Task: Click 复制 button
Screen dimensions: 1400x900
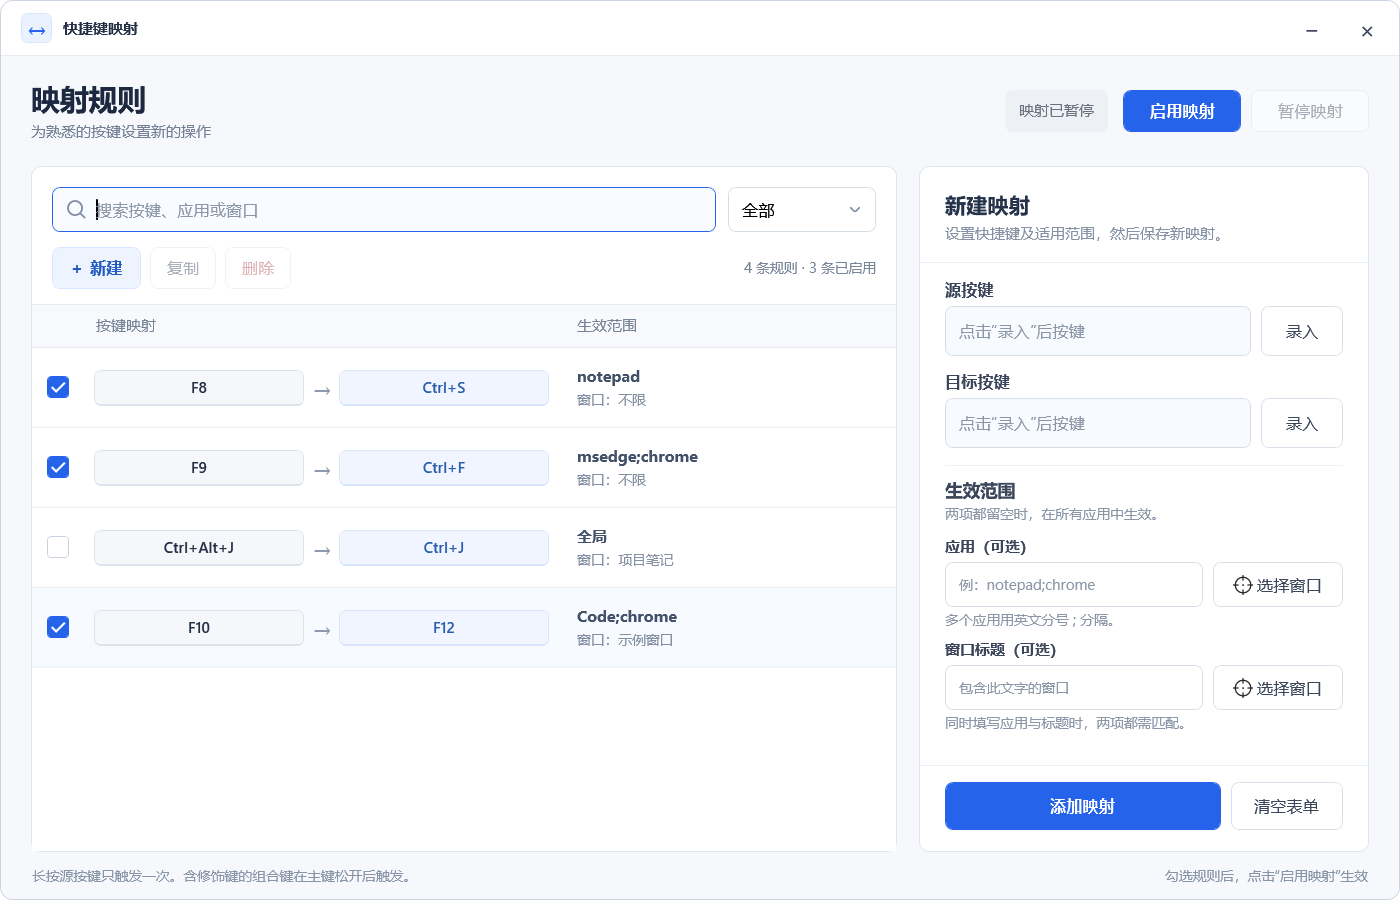Action: 183,268
